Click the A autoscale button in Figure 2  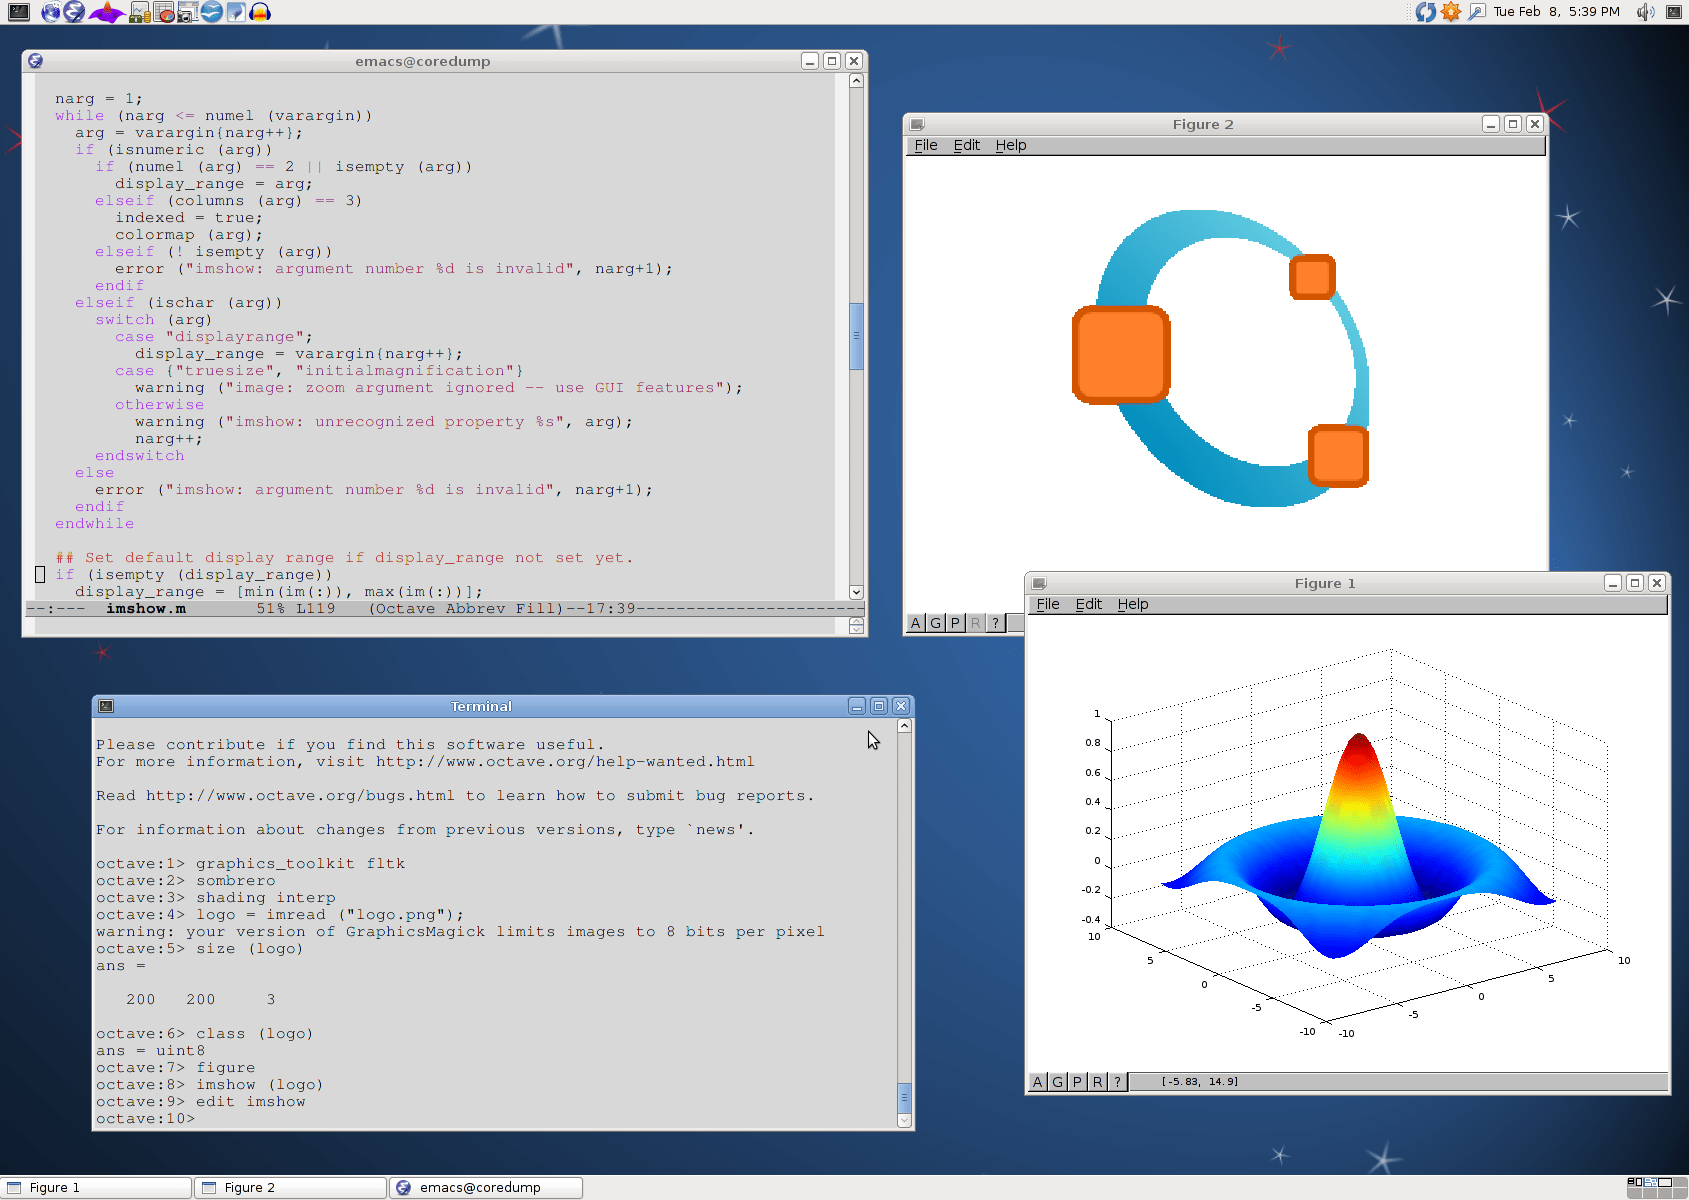click(x=915, y=623)
